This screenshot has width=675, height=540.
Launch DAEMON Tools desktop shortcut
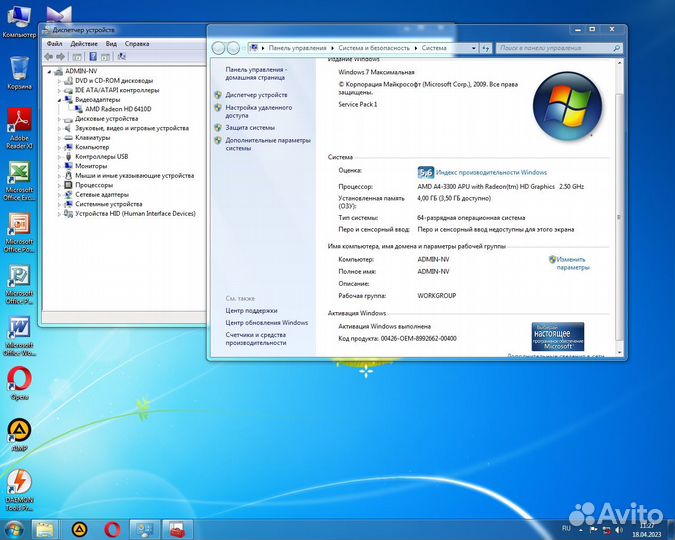coord(19,490)
